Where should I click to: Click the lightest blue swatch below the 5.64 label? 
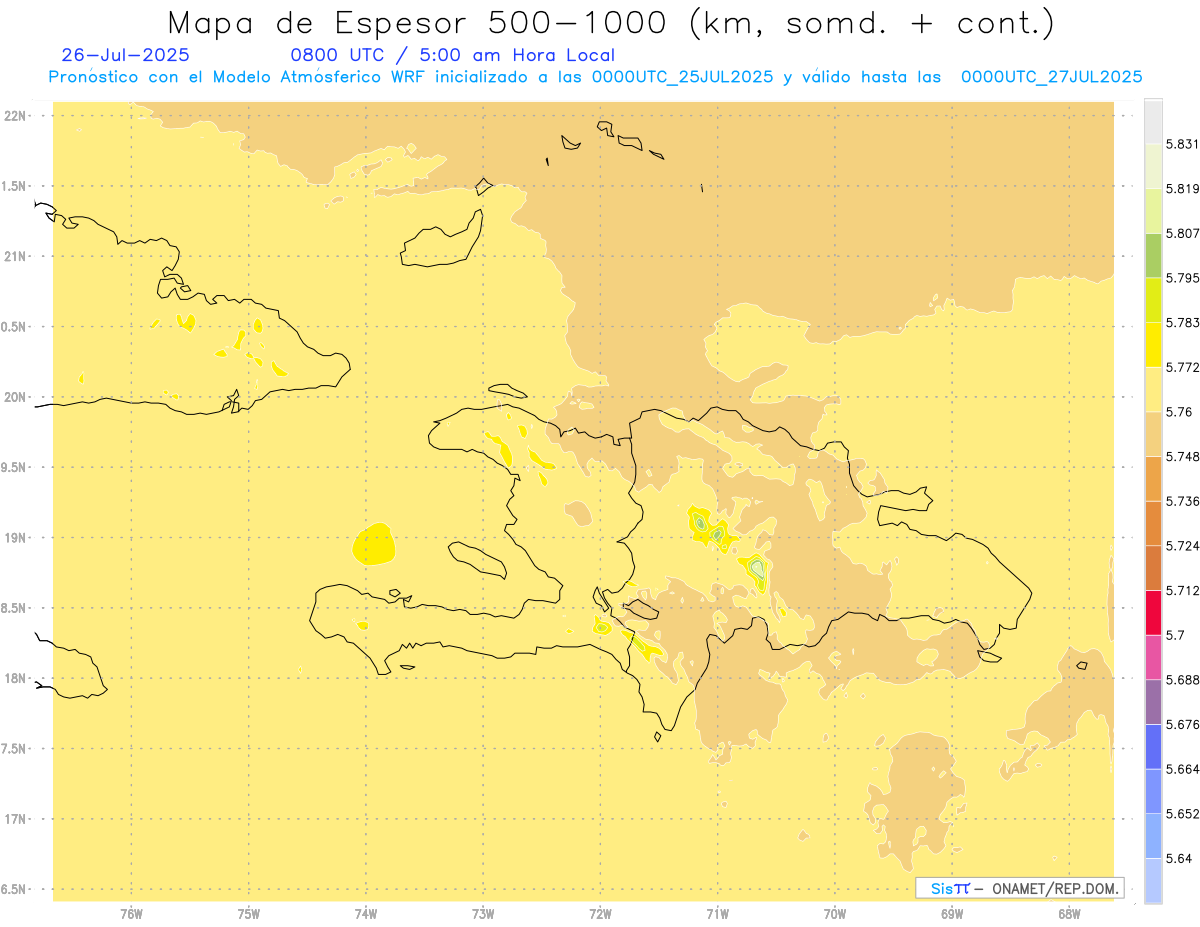[x=1153, y=880]
